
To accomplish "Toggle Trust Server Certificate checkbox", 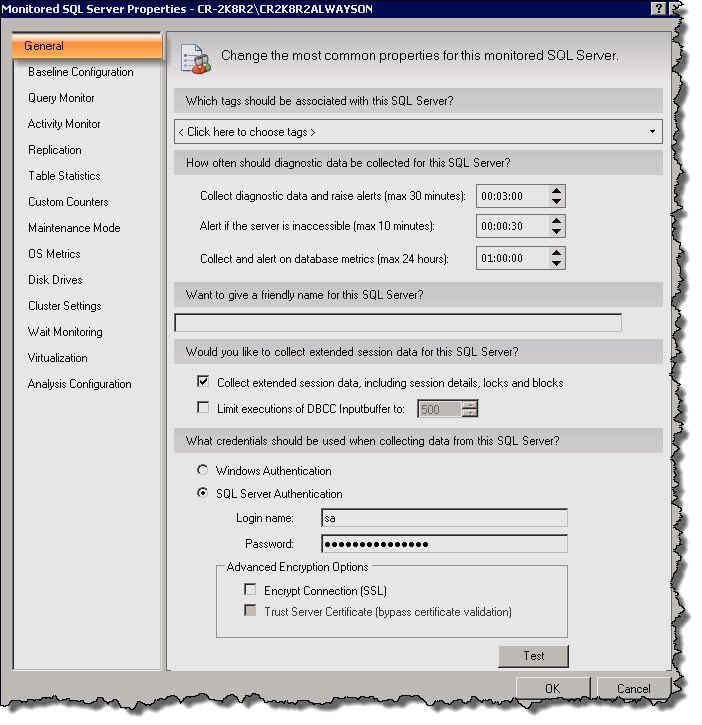I will (250, 610).
